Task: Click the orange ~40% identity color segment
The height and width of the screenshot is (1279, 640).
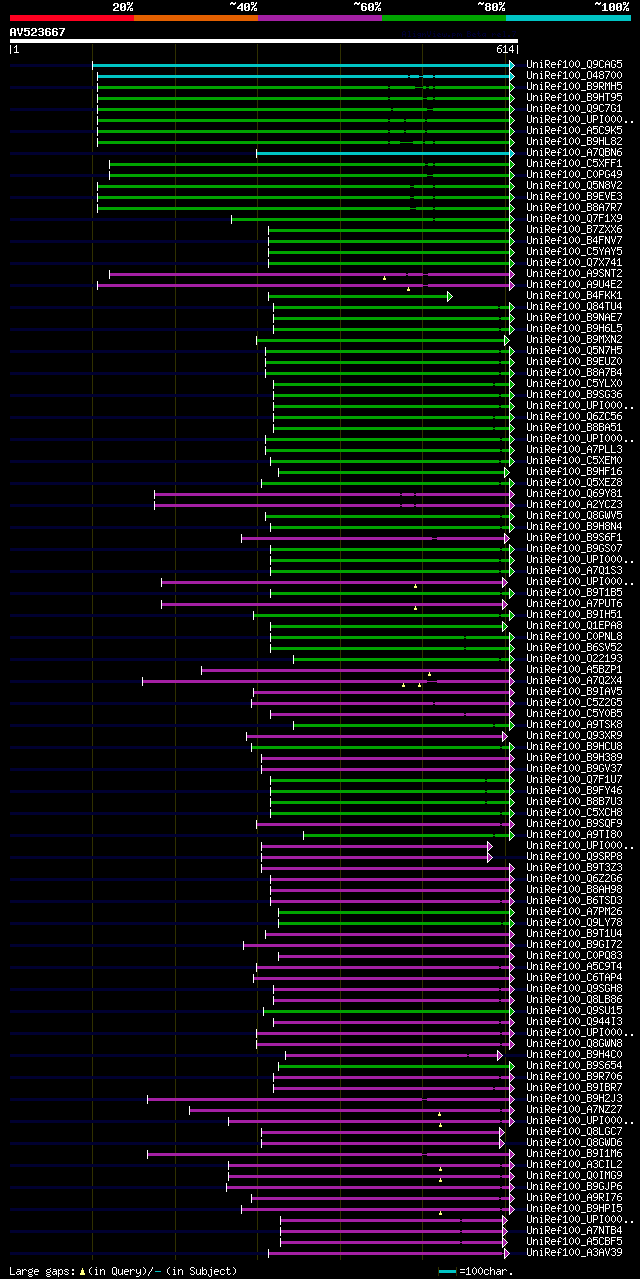Action: [x=195, y=17]
